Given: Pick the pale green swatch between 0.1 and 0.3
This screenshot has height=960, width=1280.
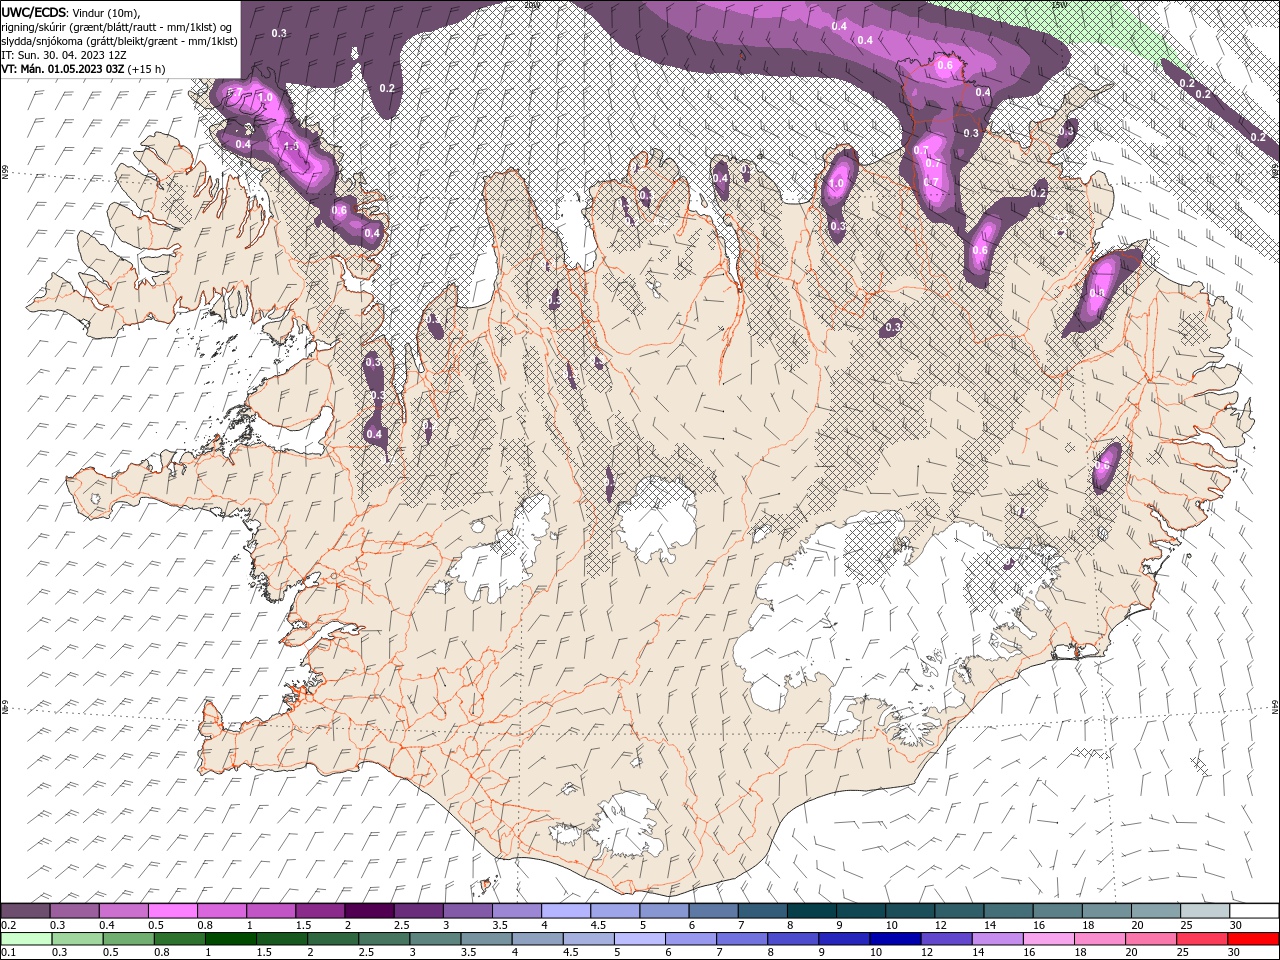Looking at the screenshot, I should [26, 938].
